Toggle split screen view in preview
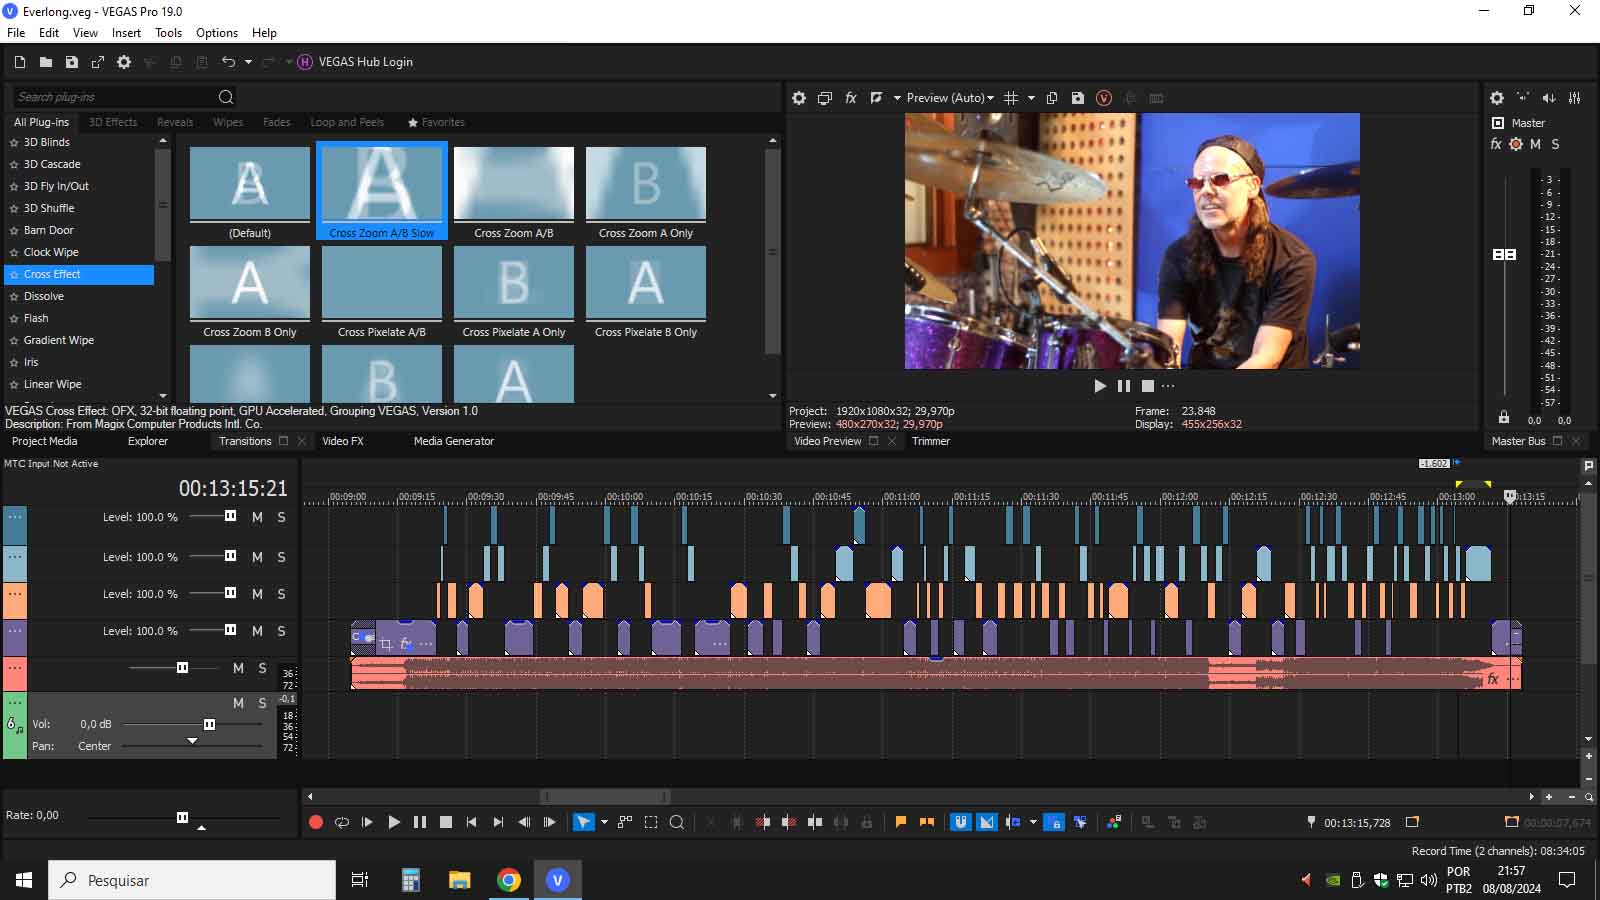This screenshot has width=1600, height=900. pyautogui.click(x=877, y=98)
